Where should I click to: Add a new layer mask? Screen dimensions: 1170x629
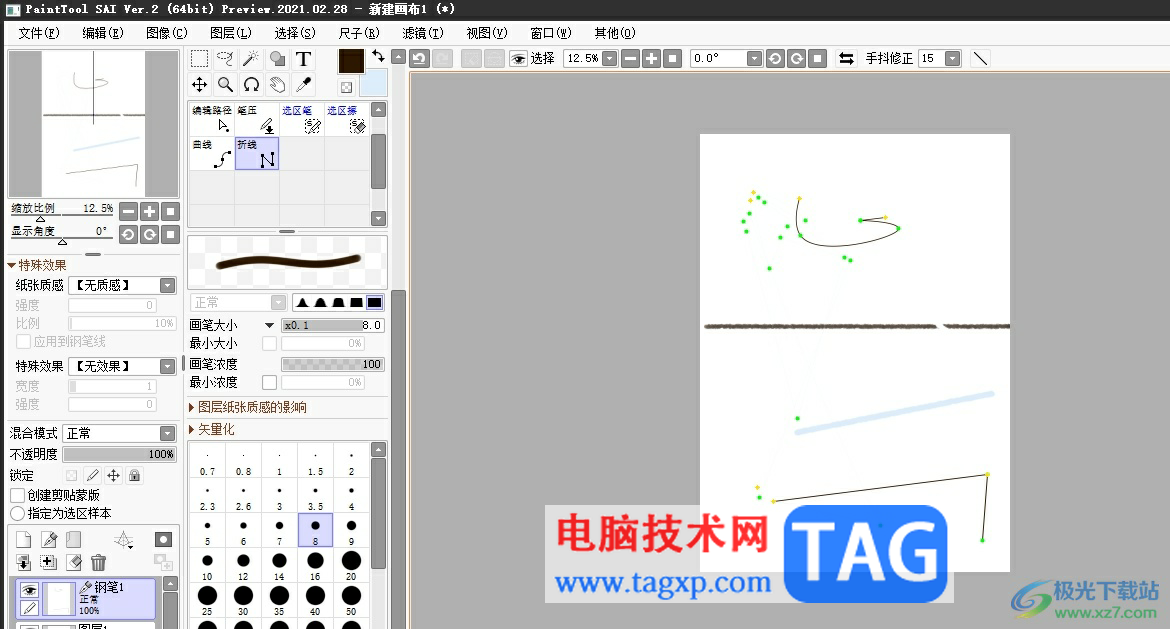[x=163, y=539]
